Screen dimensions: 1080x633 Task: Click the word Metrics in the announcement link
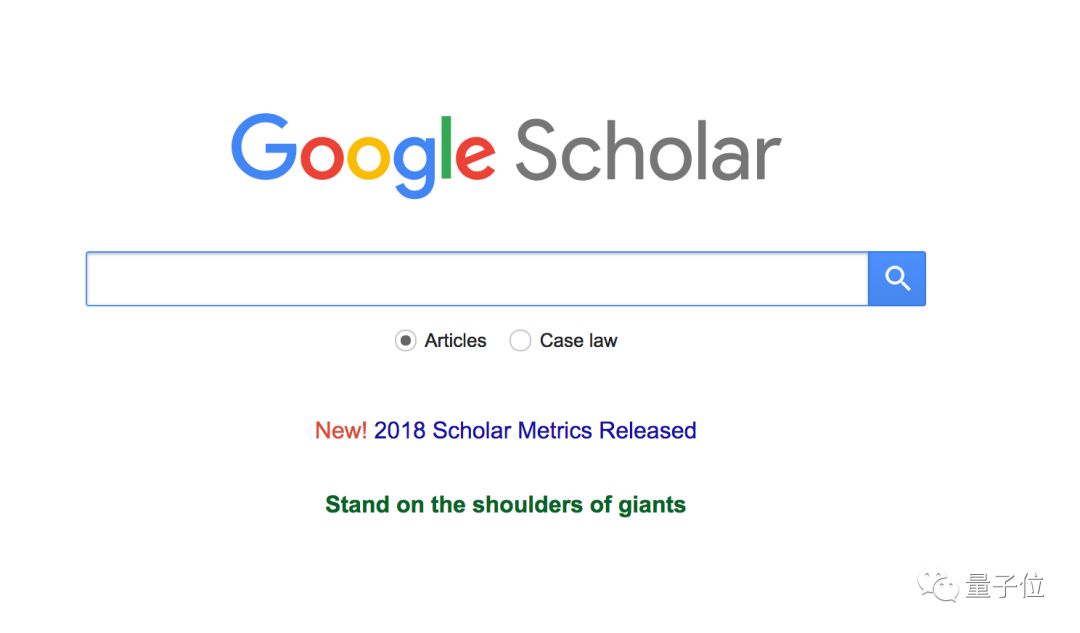(555, 431)
